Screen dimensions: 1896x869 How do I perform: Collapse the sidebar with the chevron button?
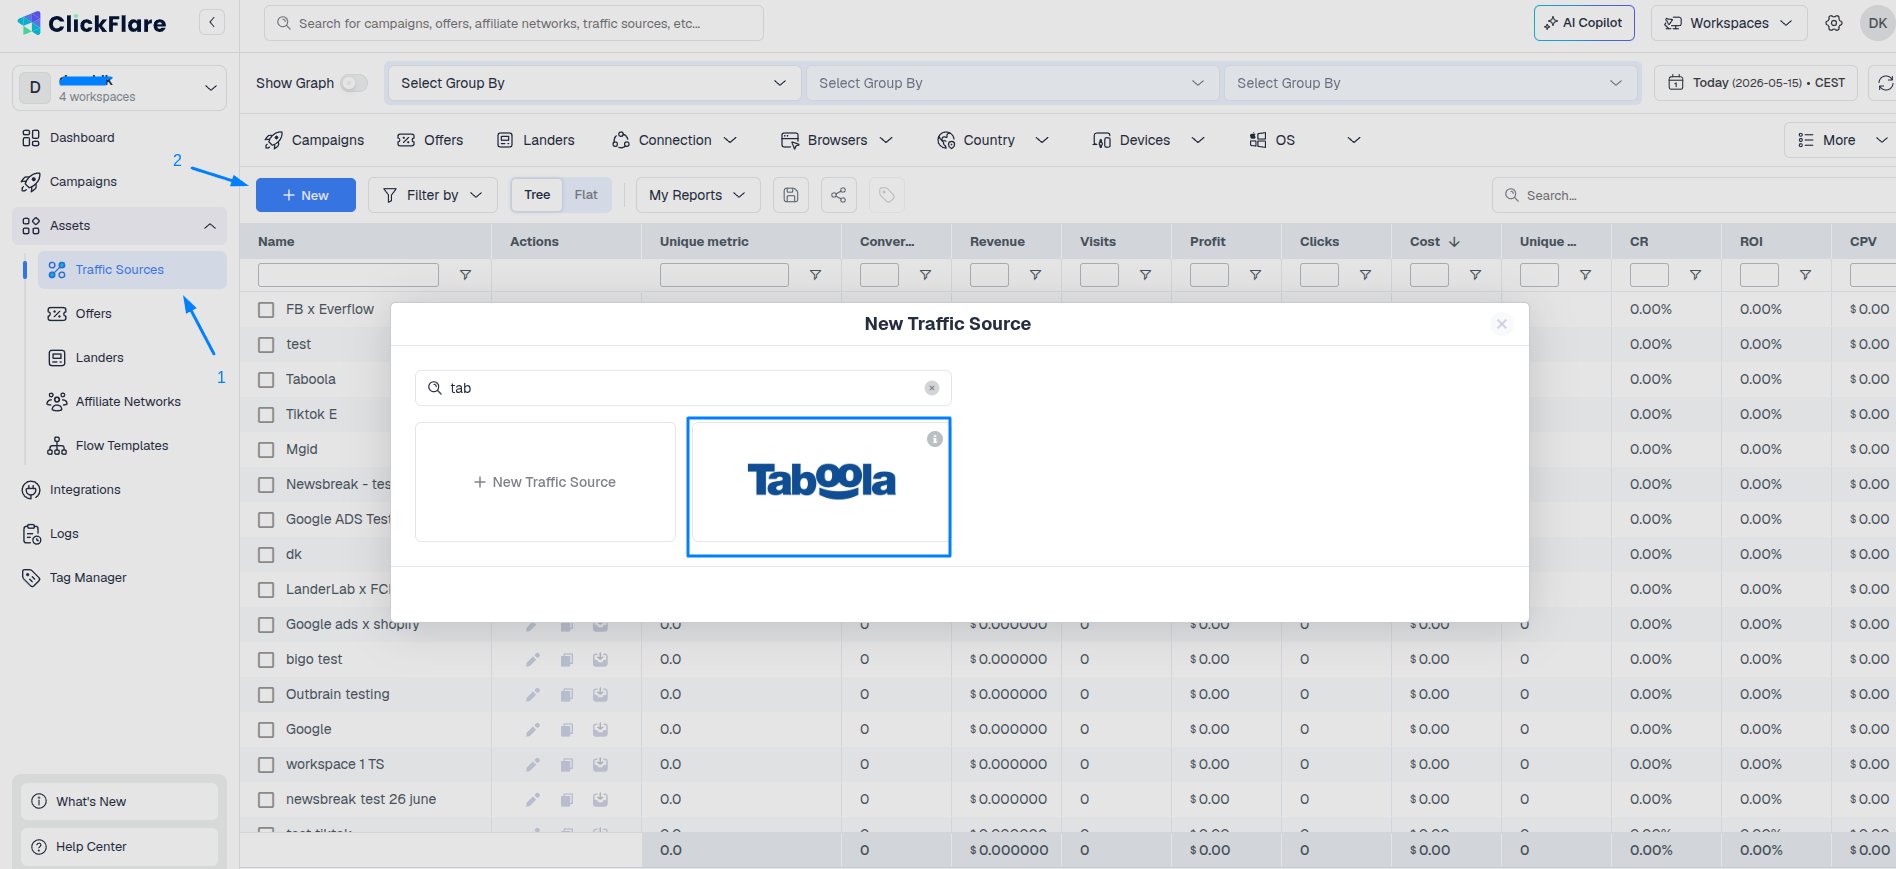click(x=212, y=22)
